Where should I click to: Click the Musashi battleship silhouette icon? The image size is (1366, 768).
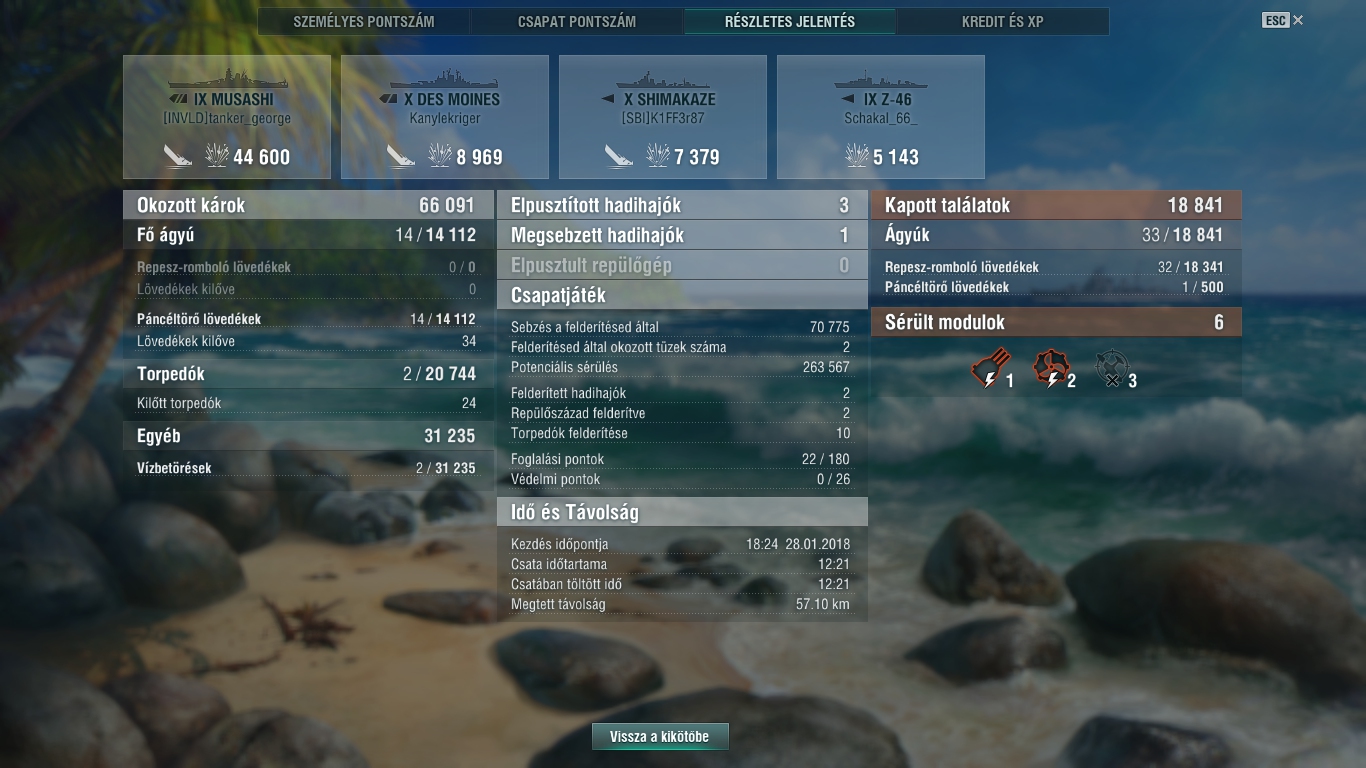point(227,80)
